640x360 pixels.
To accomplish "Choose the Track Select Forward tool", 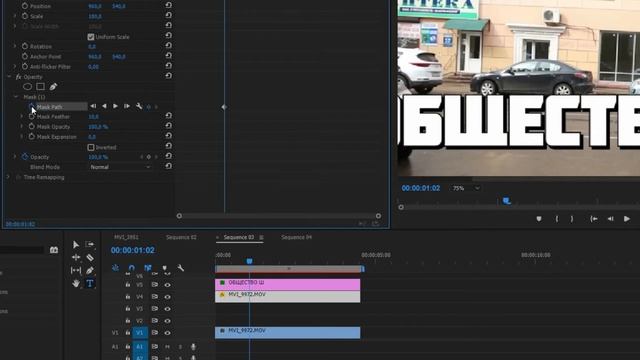I will coord(90,244).
